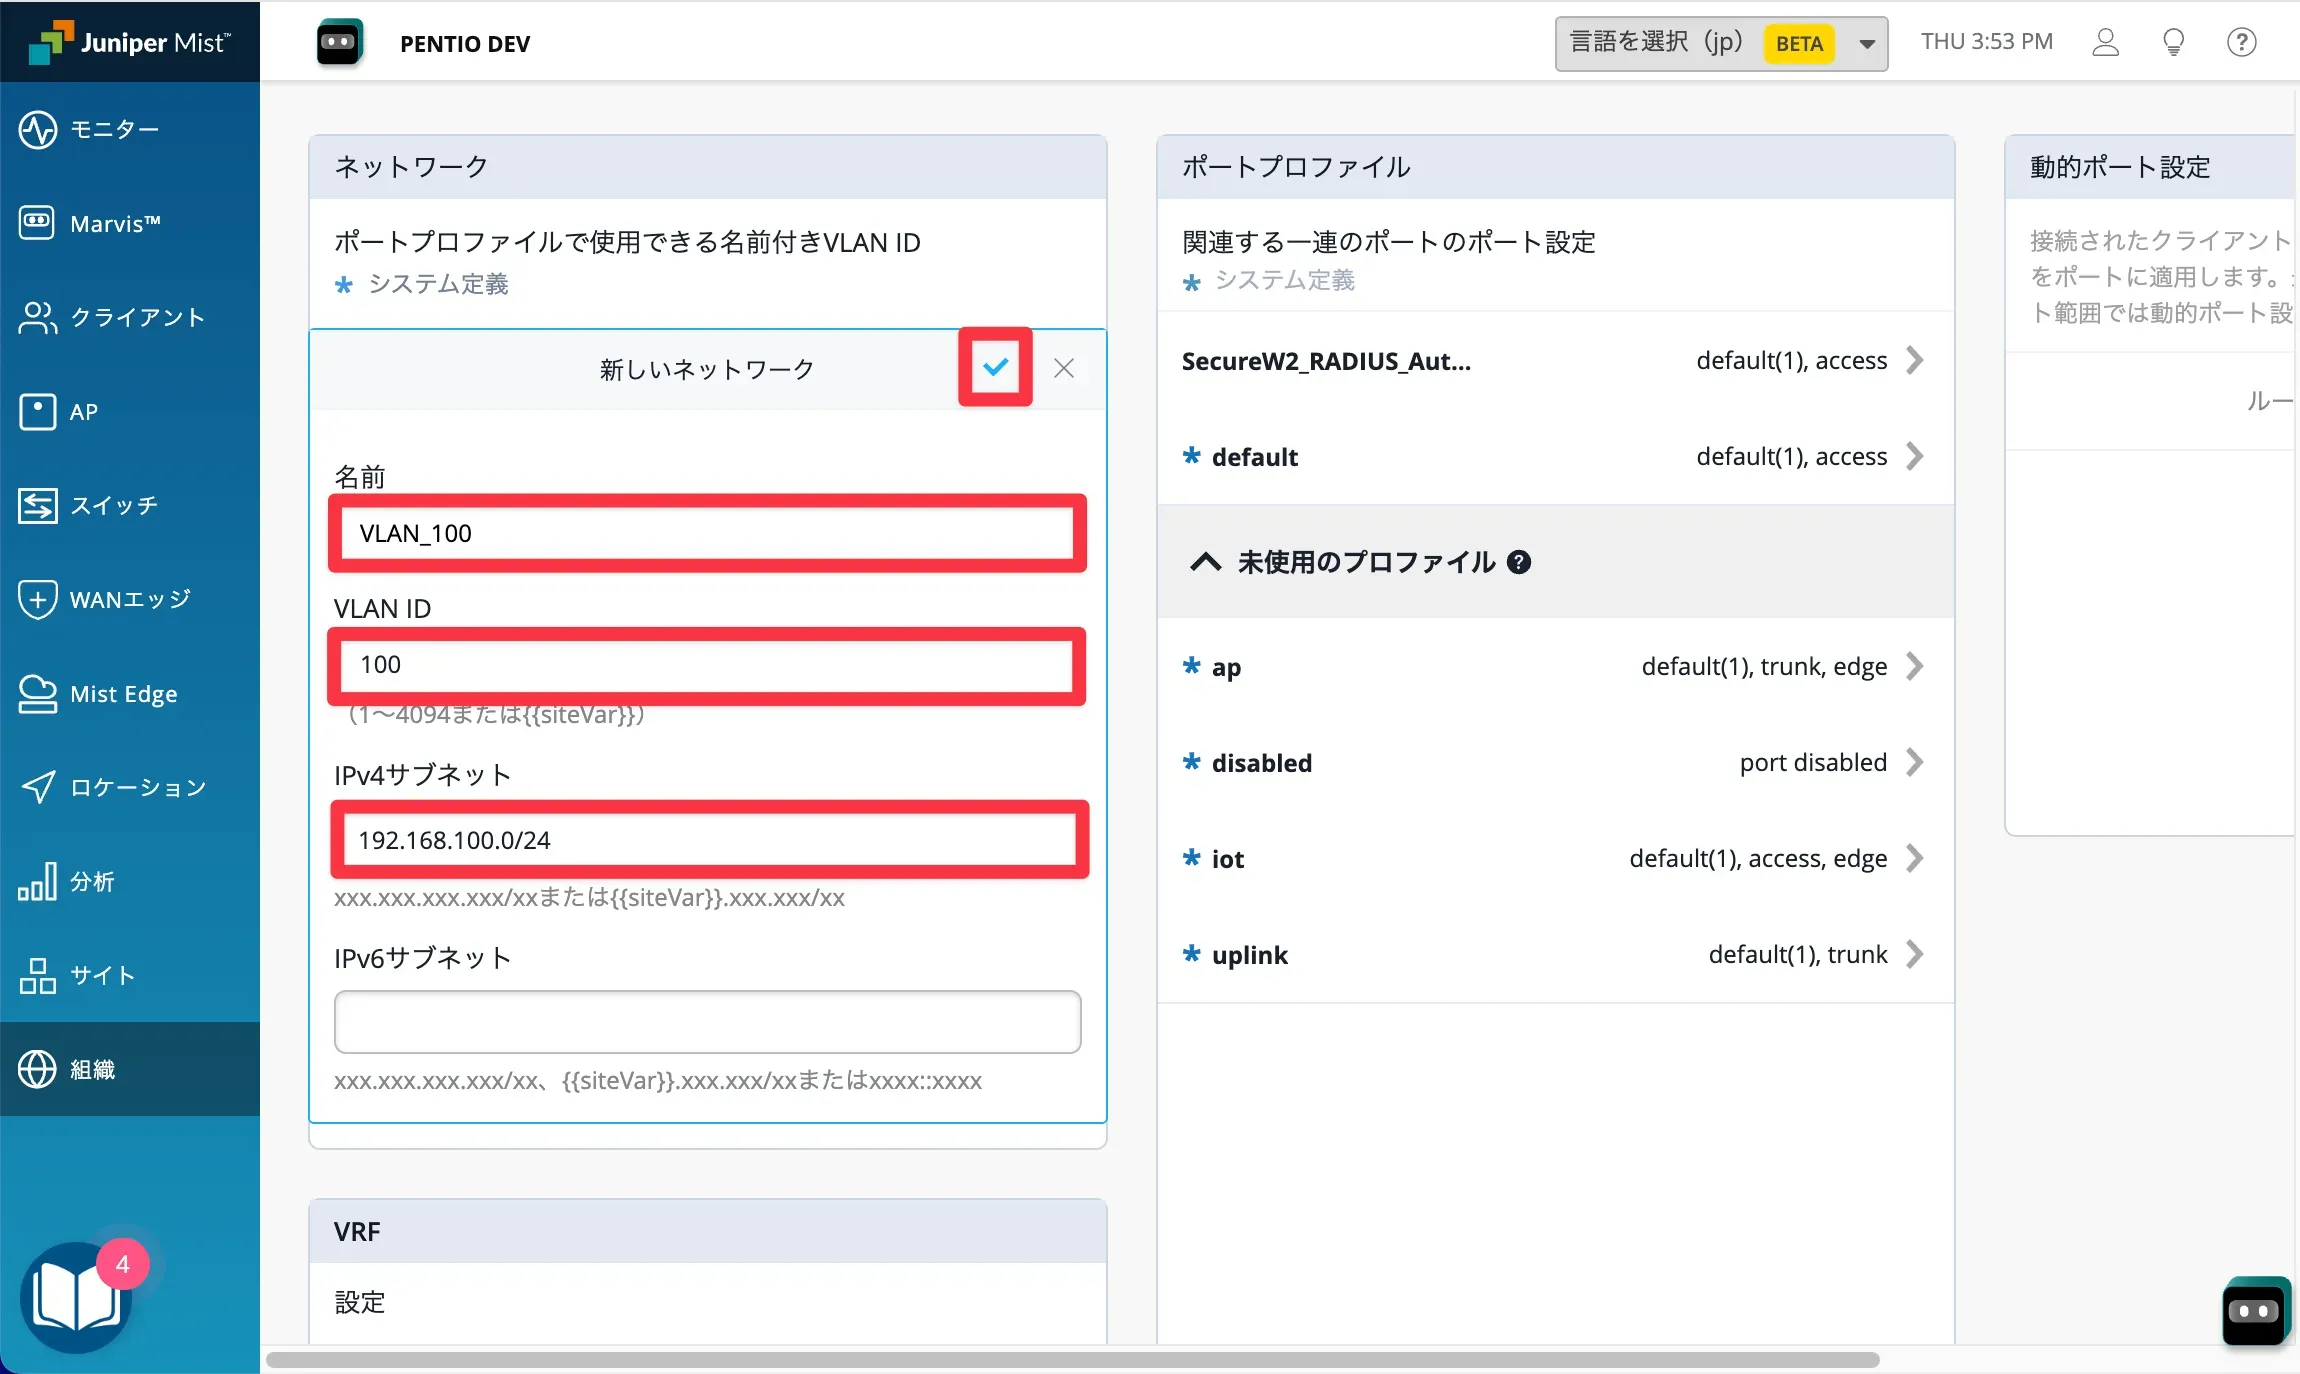2300x1374 pixels.
Task: Go to スイッチ section in sidebar
Action: click(x=114, y=505)
